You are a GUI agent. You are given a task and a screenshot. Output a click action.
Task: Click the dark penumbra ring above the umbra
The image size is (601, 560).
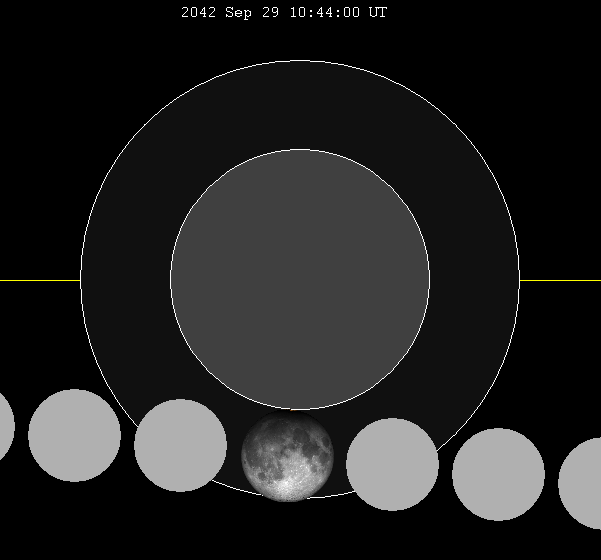tap(300, 105)
